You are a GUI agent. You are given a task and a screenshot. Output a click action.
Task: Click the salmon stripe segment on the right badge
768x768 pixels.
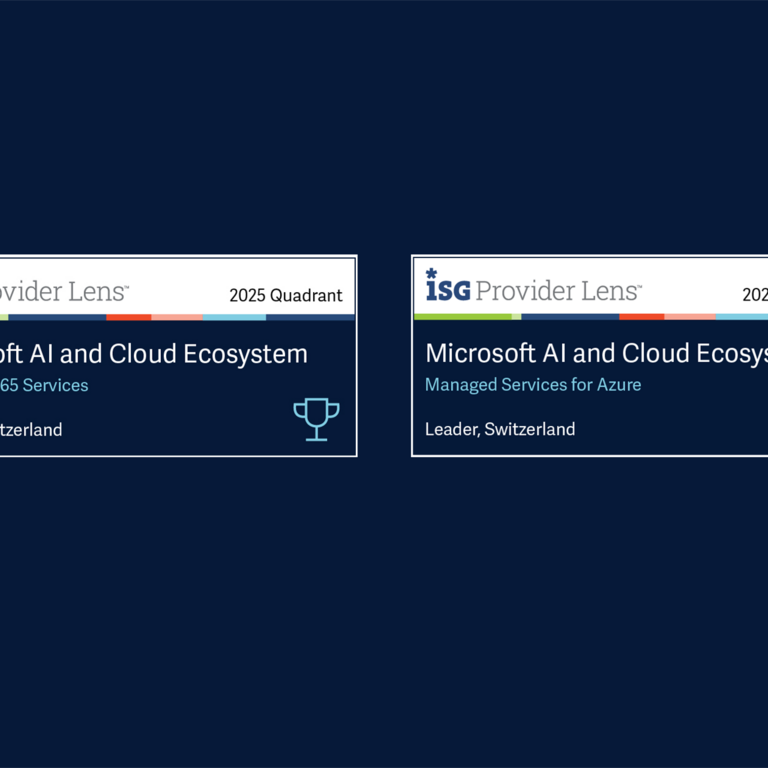click(690, 317)
